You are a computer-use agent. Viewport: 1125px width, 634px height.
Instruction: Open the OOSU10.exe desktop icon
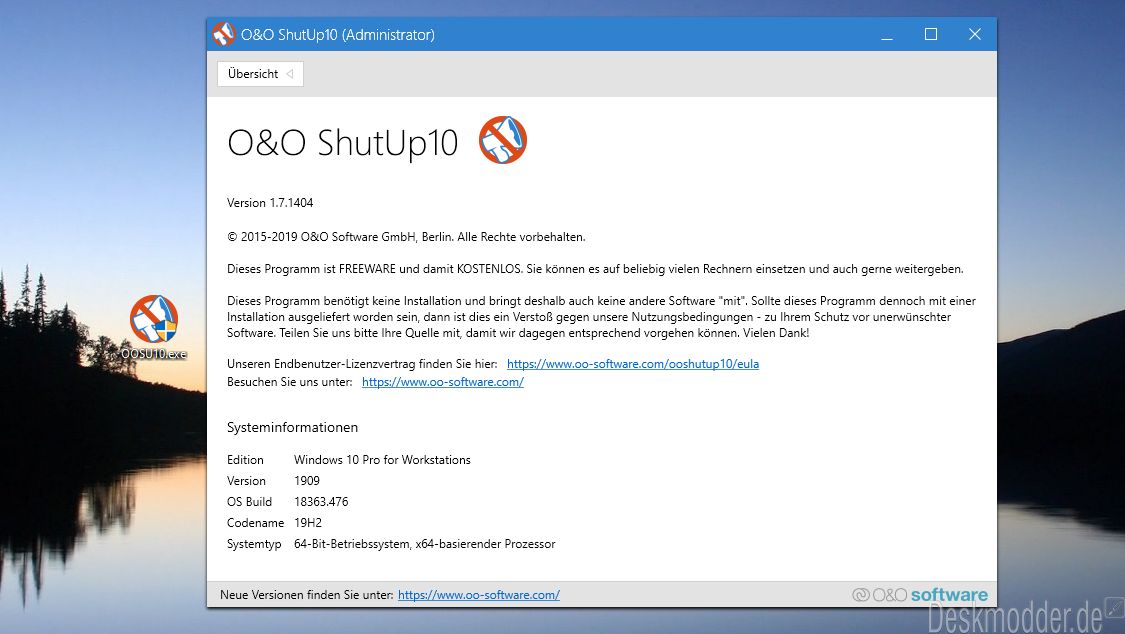point(154,326)
